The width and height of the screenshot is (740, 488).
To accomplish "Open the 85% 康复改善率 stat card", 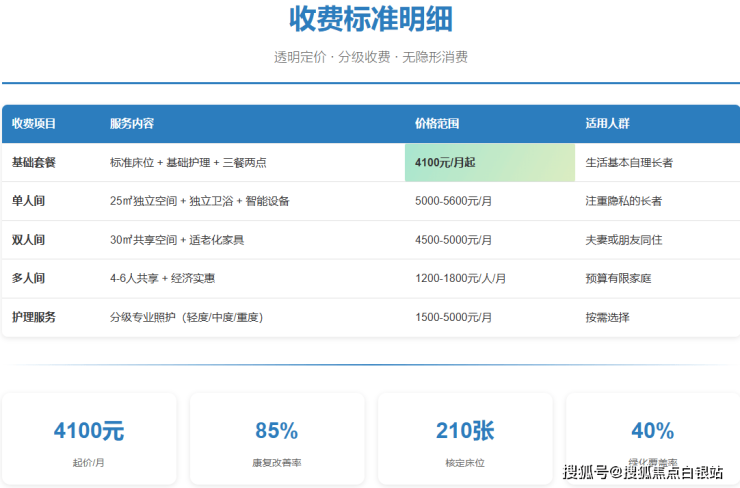I will [276, 439].
